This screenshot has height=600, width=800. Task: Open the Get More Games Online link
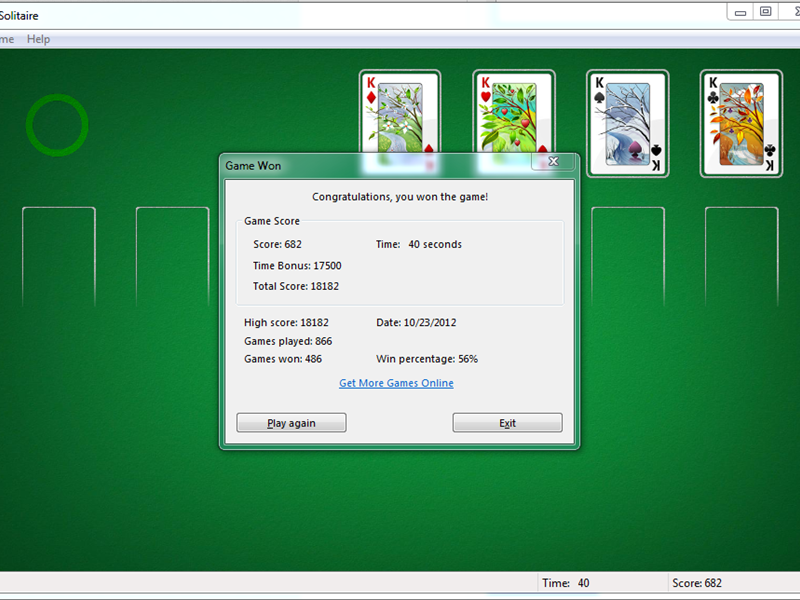pos(396,383)
